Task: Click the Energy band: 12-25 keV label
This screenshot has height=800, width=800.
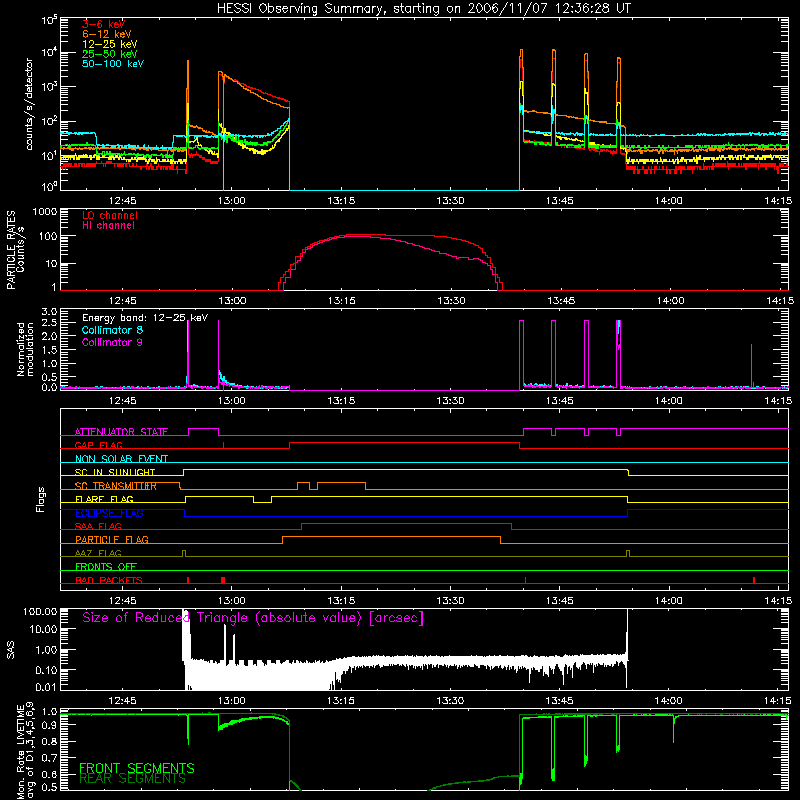Action: (145, 318)
